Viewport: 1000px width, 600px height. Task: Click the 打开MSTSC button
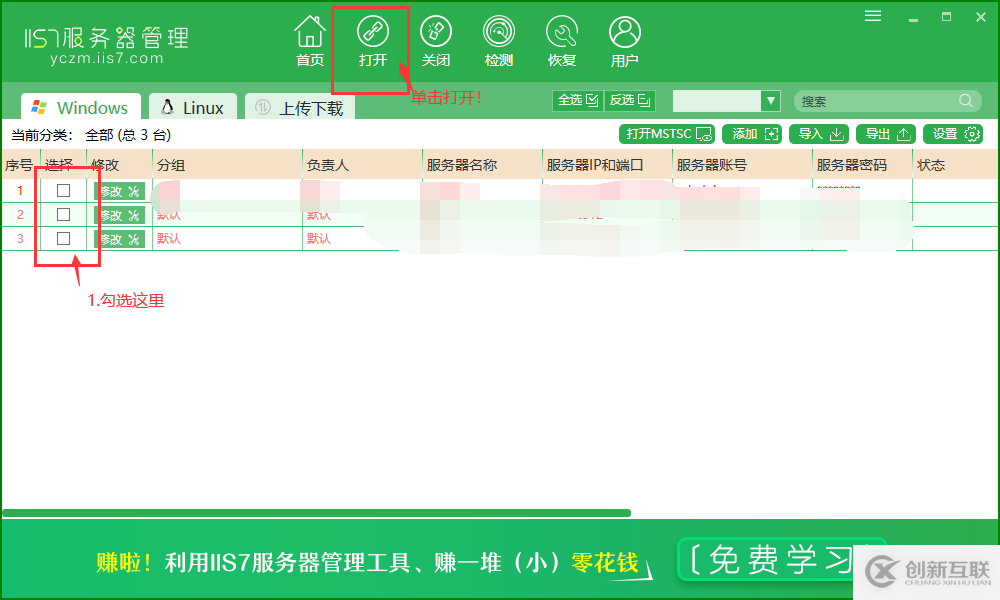point(666,134)
